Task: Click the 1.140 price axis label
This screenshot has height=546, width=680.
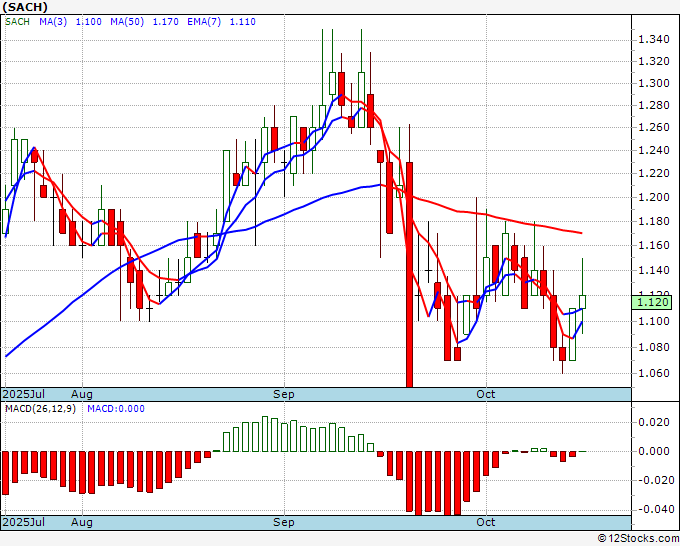Action: (654, 270)
